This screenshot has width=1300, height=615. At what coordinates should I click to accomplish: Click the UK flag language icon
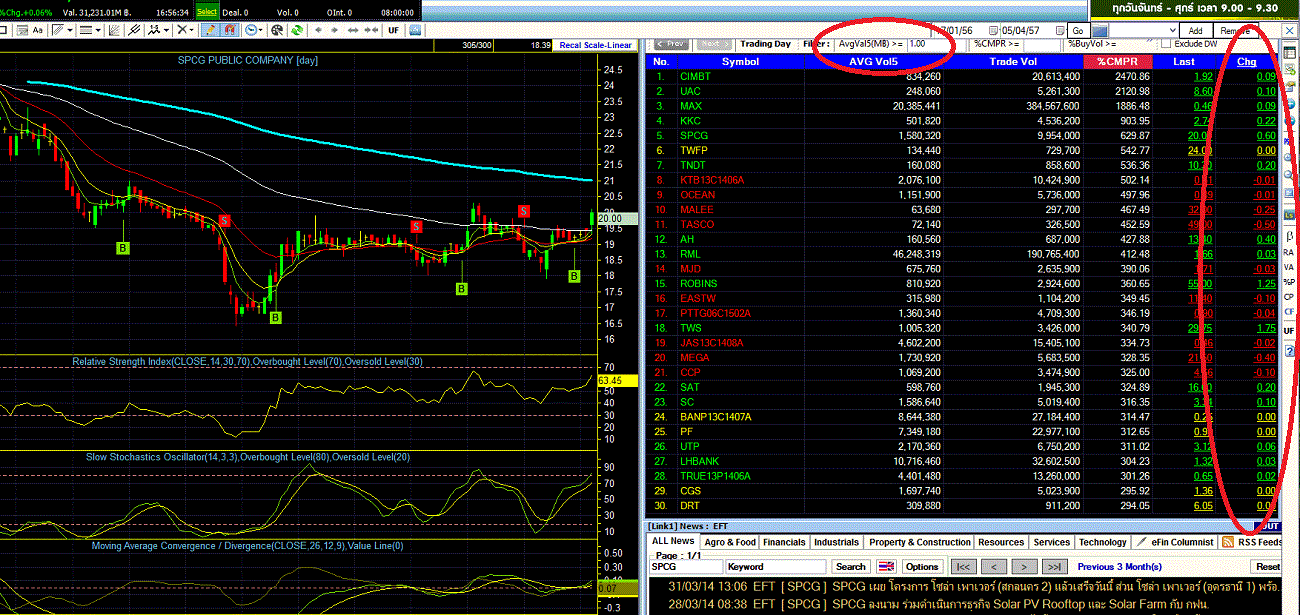coord(886,566)
